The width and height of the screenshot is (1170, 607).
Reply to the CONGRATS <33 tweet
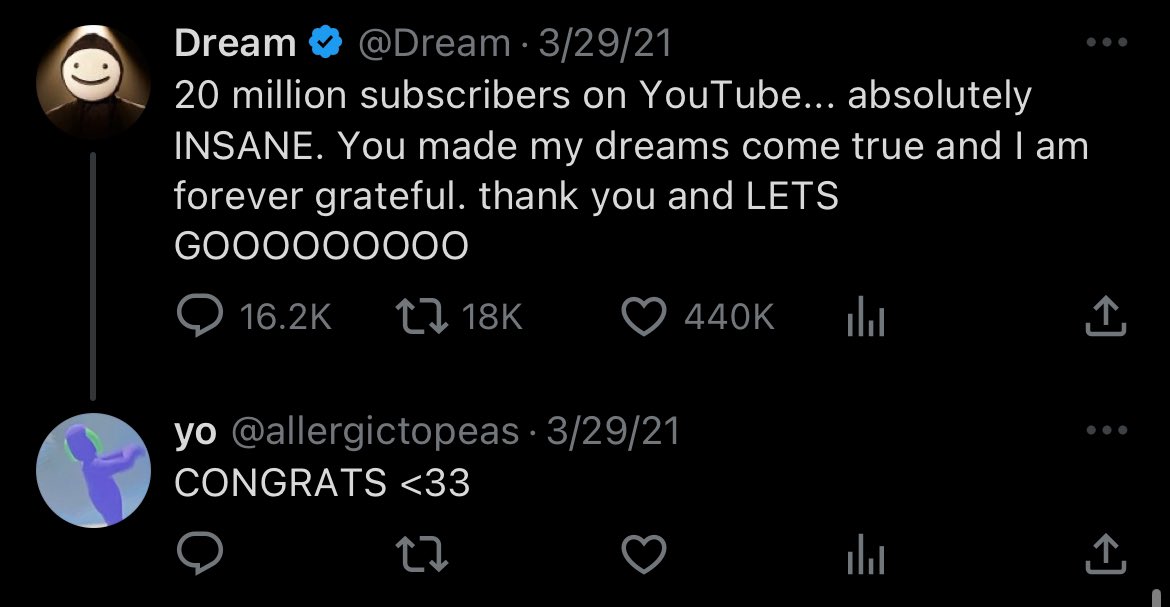coord(199,553)
